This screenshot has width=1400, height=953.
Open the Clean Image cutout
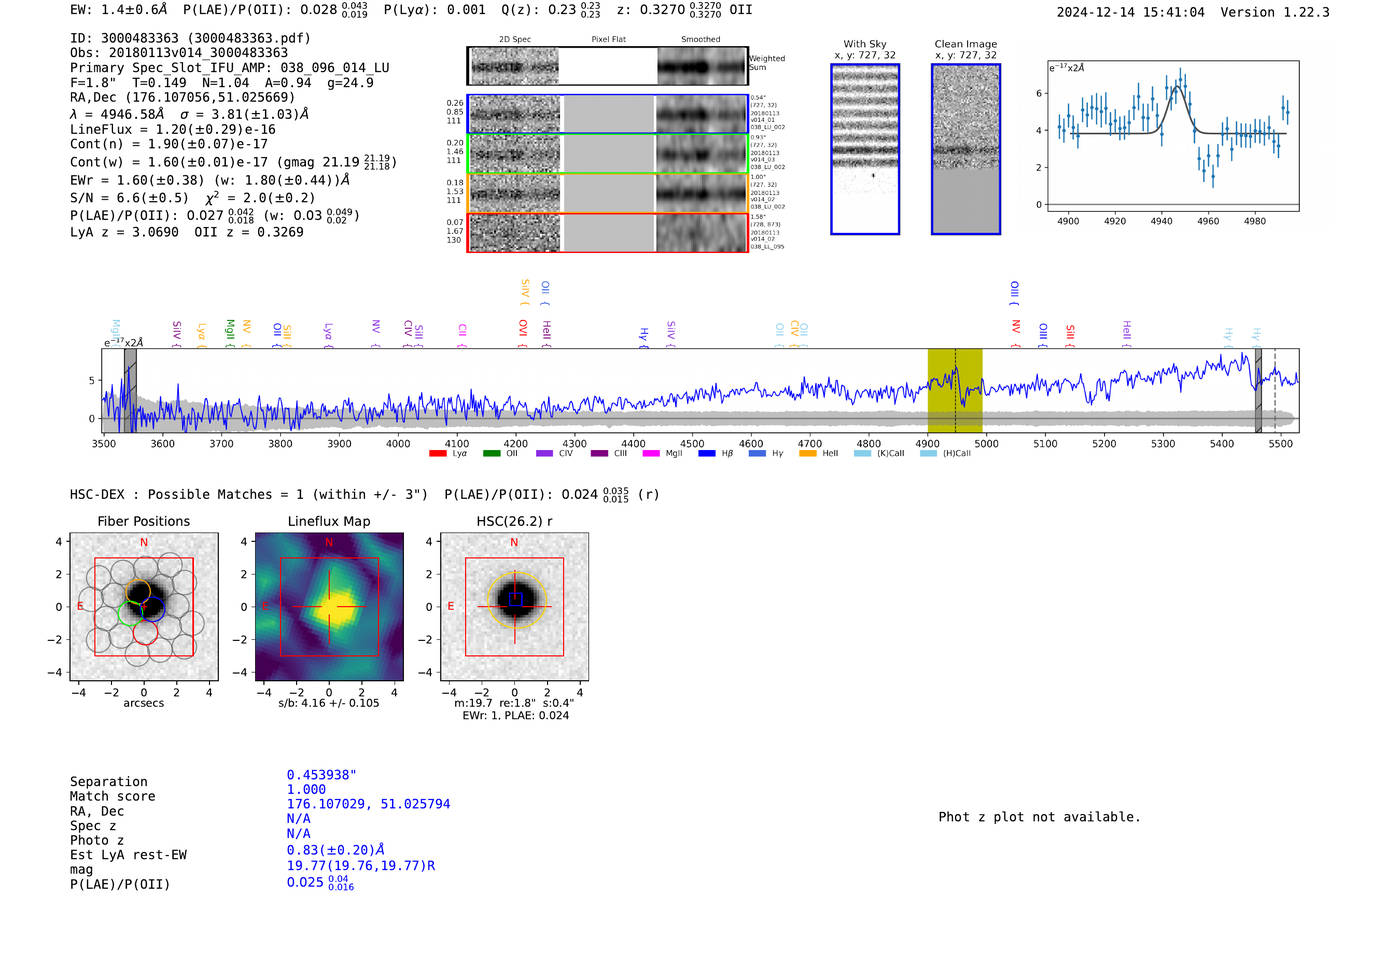[x=966, y=149]
